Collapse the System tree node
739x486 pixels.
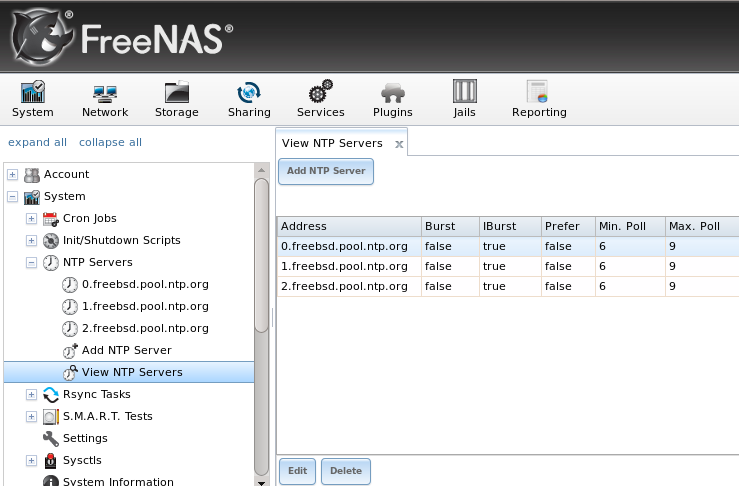13,197
